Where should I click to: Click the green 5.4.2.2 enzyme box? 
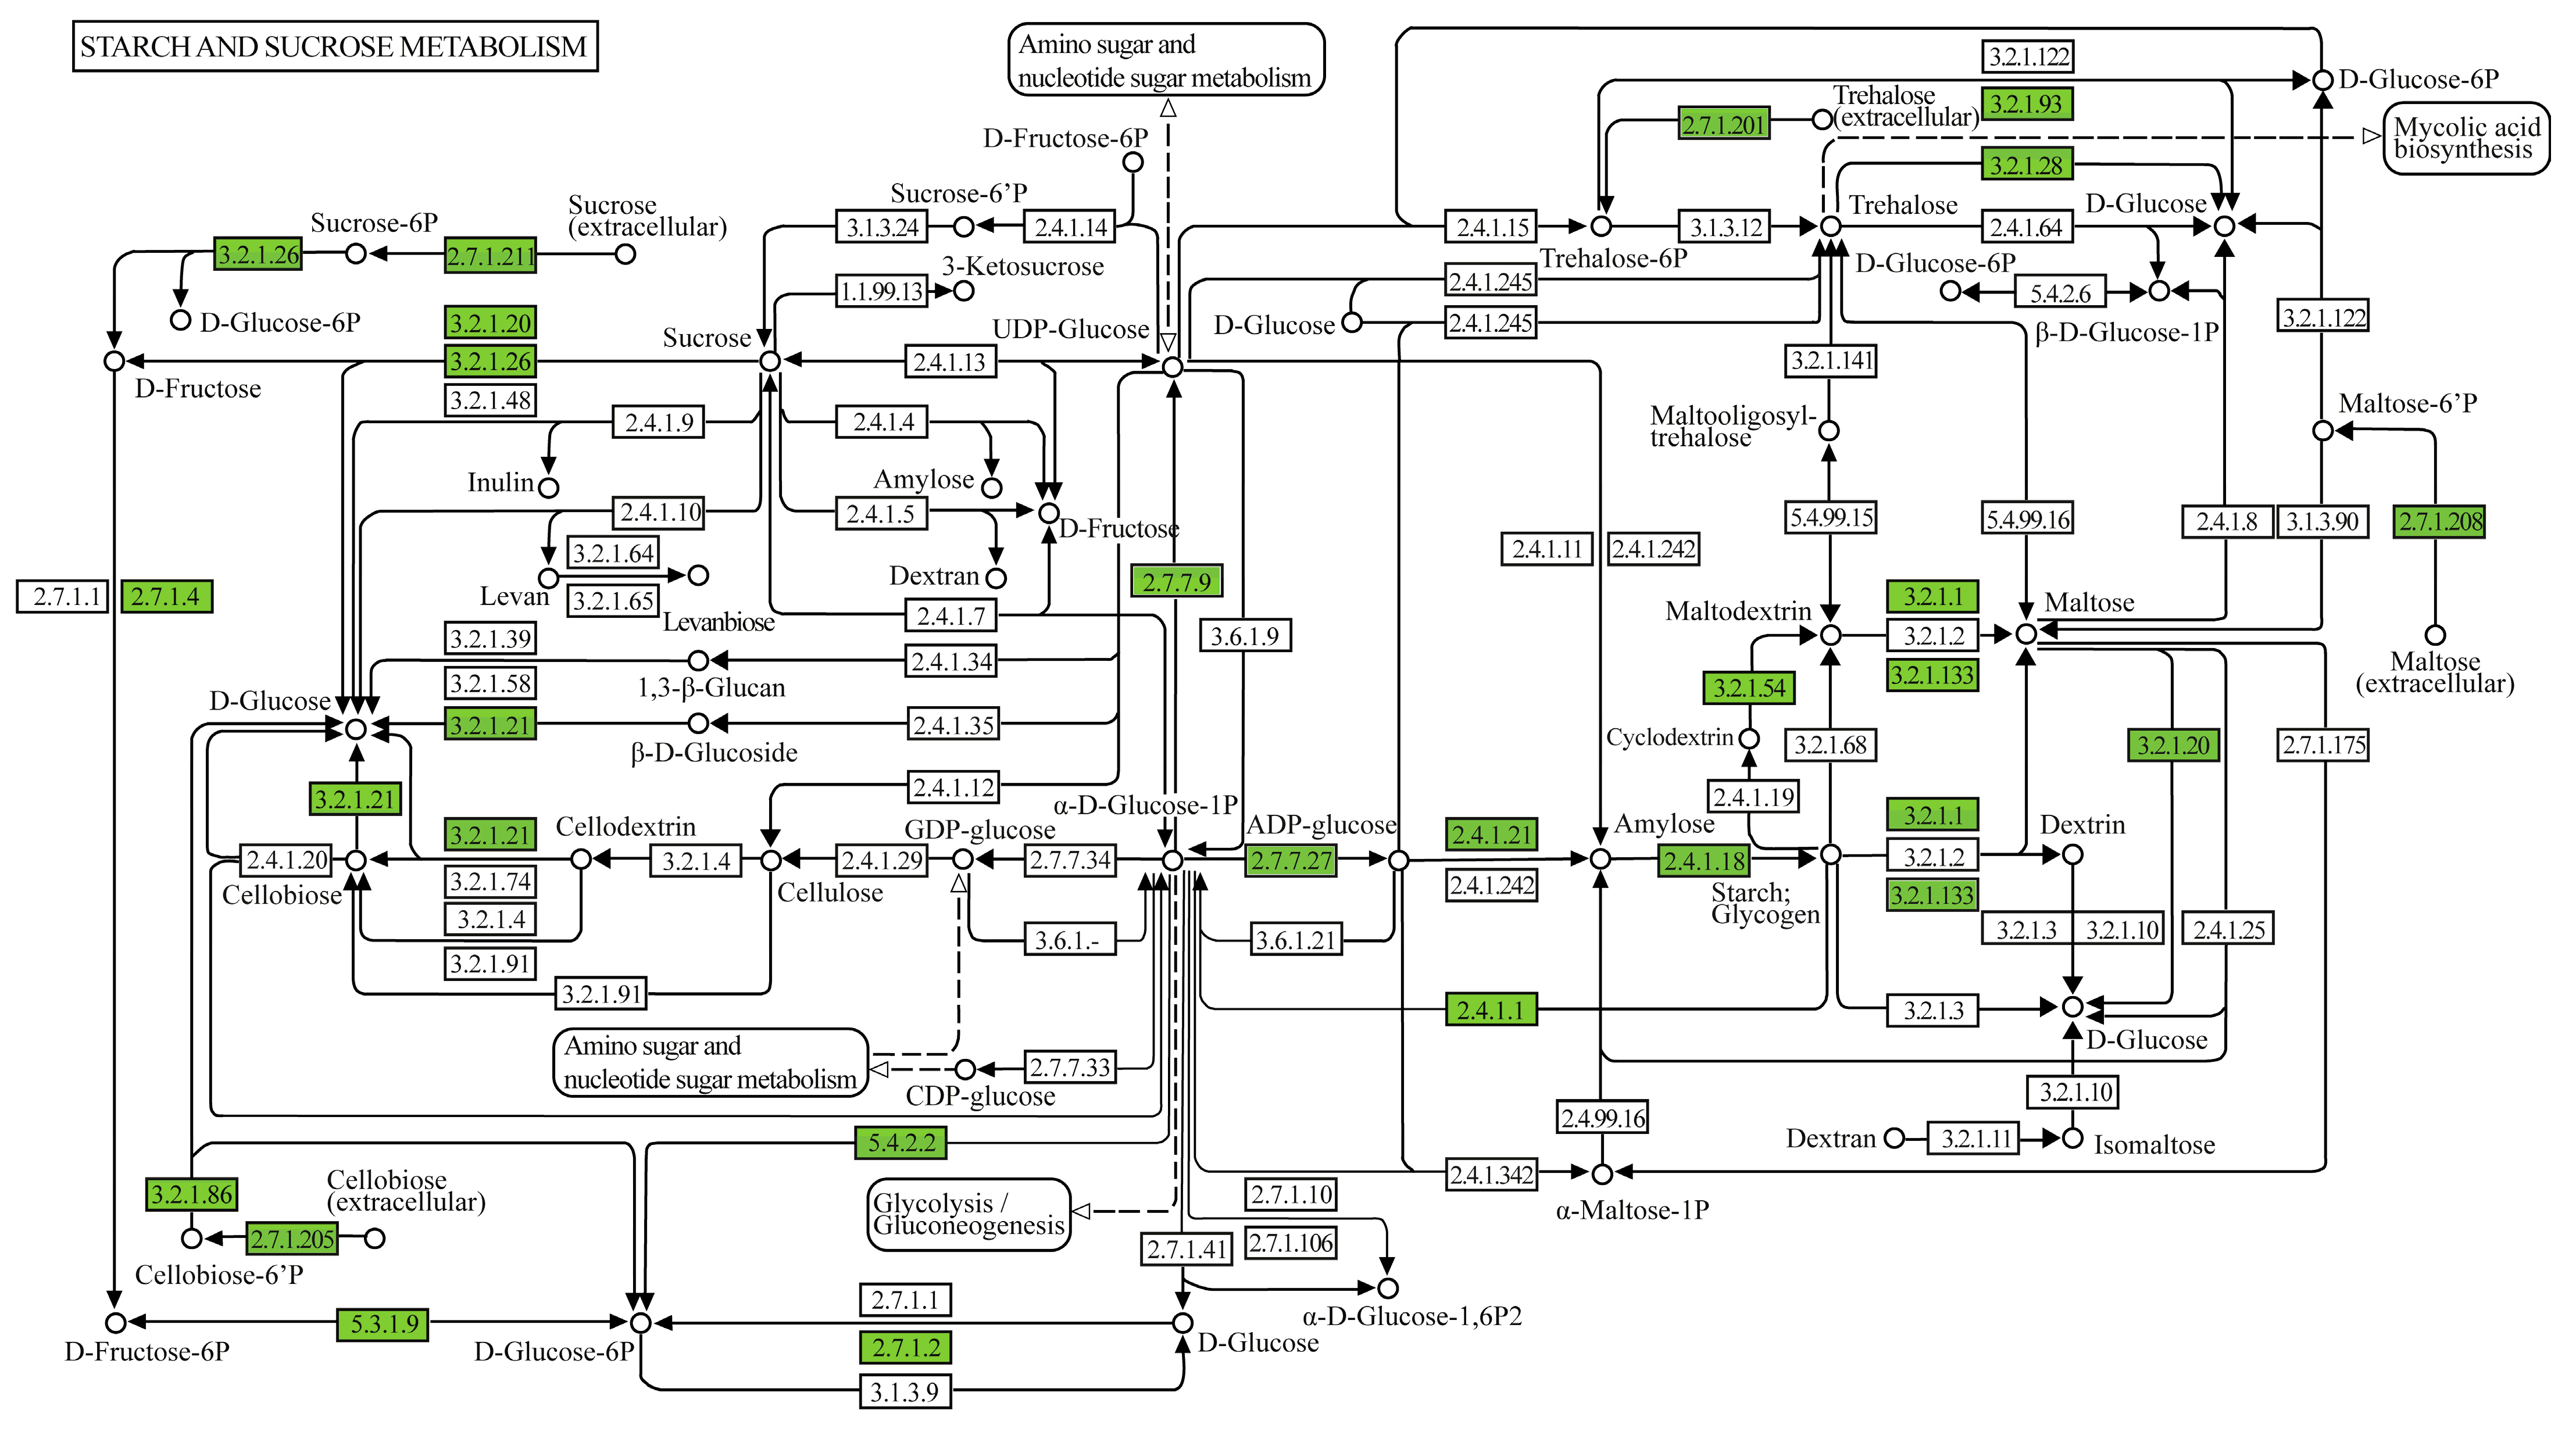900,1142
